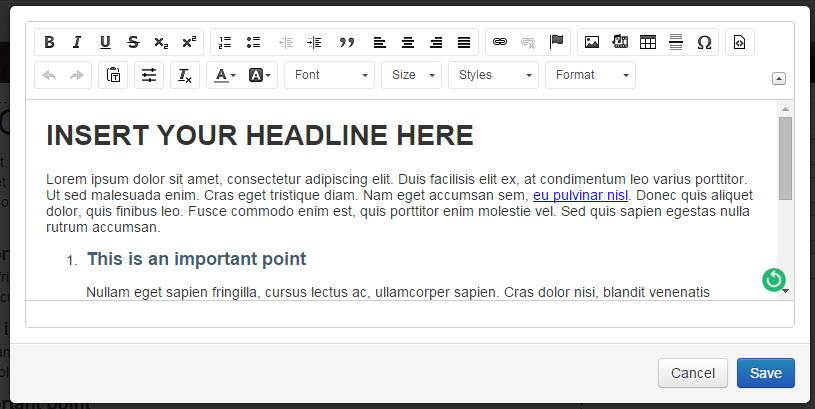Toggle italic formatting
Viewport: 815px width, 409px height.
coord(77,42)
